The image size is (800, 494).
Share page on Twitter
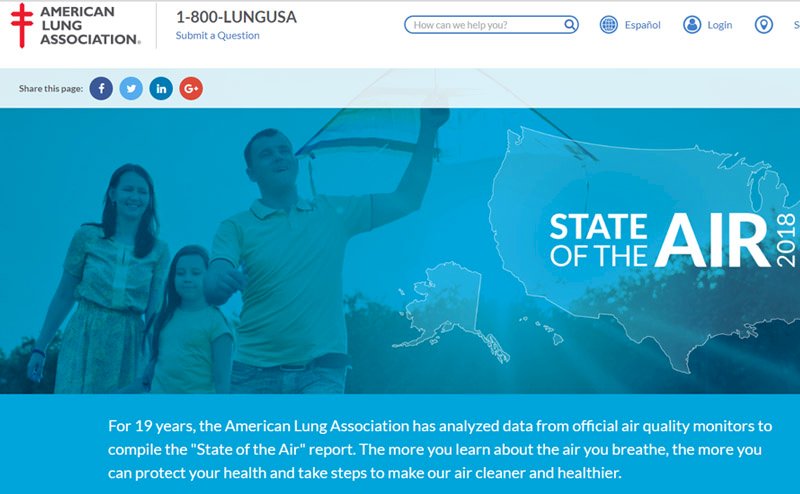coord(131,89)
